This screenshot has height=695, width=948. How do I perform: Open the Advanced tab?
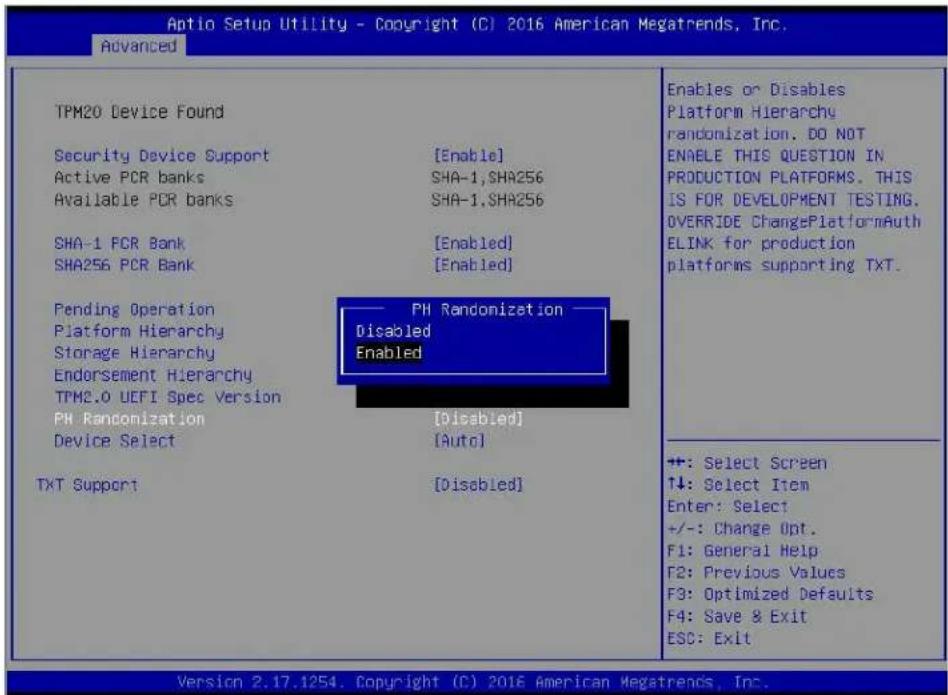pos(139,46)
